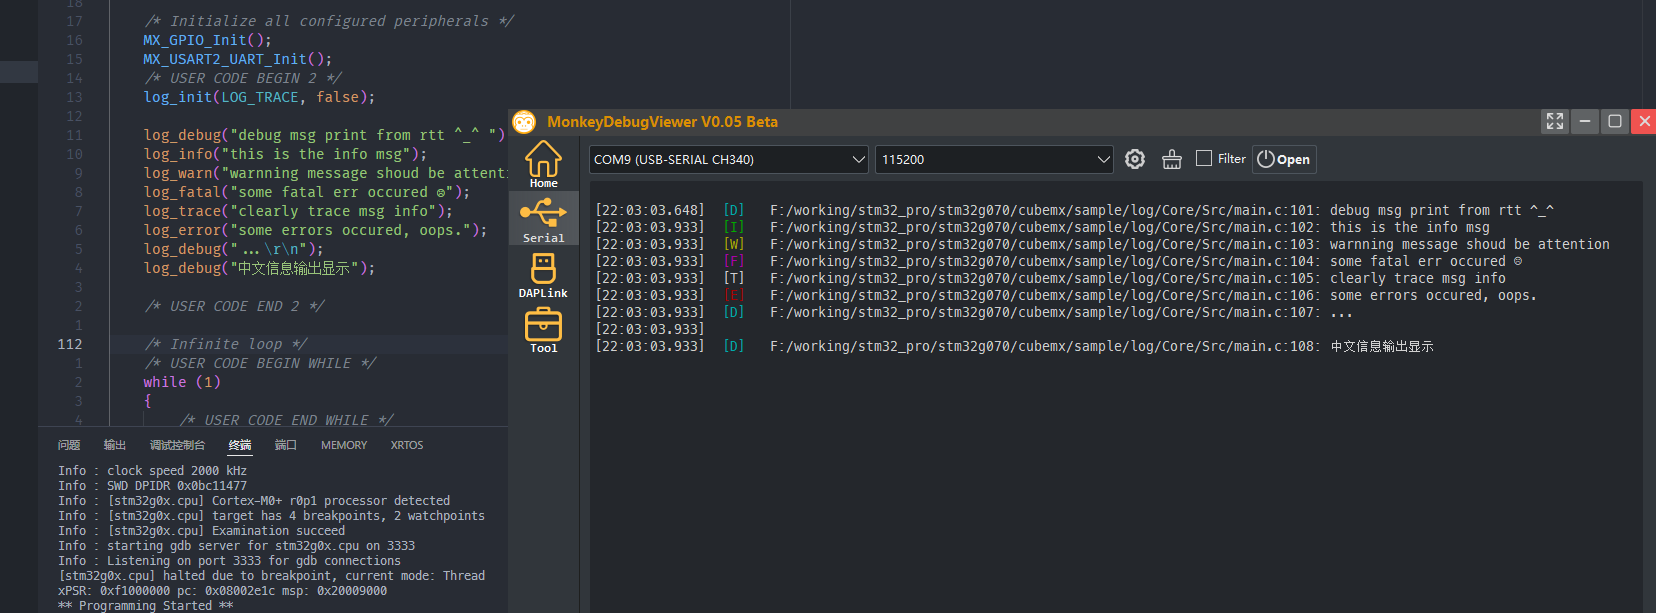The height and width of the screenshot is (613, 1656).
Task: Open the 端口 panel tab
Action: 286,445
